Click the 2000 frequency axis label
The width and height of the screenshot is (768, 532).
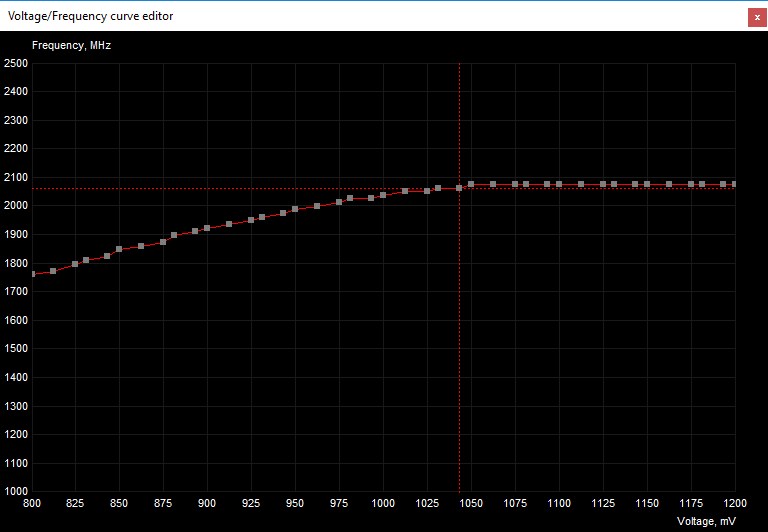(x=16, y=206)
